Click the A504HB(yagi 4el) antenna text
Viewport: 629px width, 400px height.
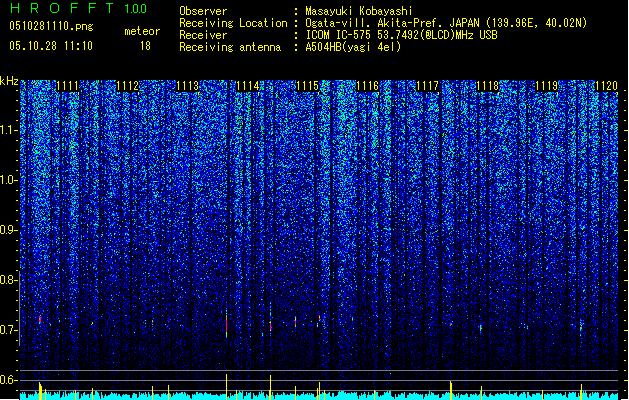[x=353, y=47]
